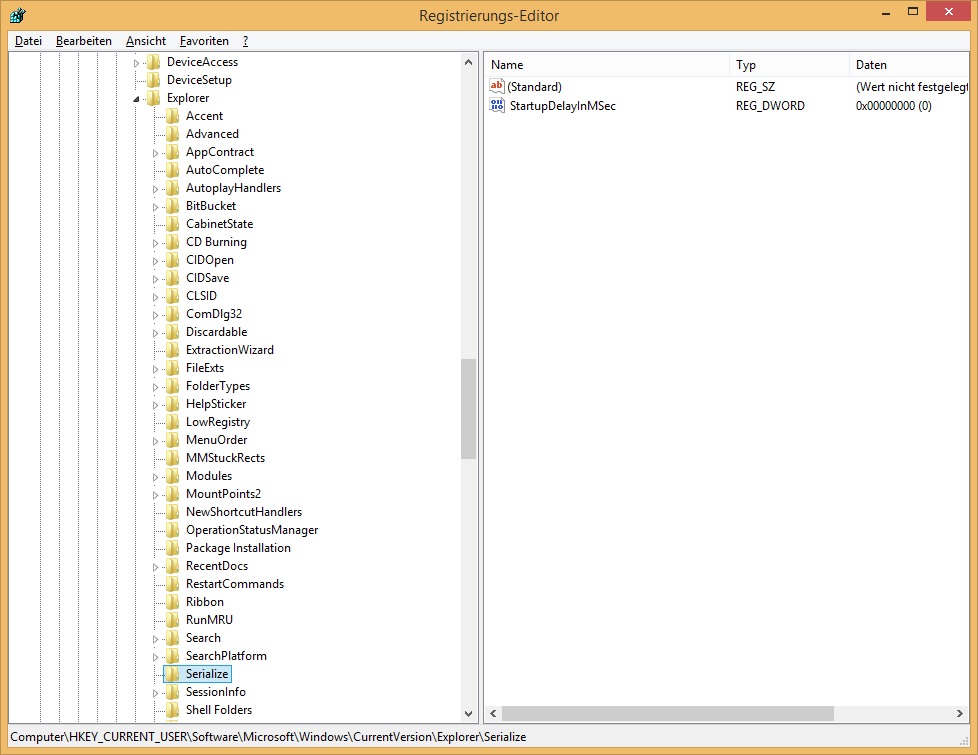This screenshot has width=978, height=755.
Task: Click the RunMRU folder icon
Action: click(x=173, y=620)
